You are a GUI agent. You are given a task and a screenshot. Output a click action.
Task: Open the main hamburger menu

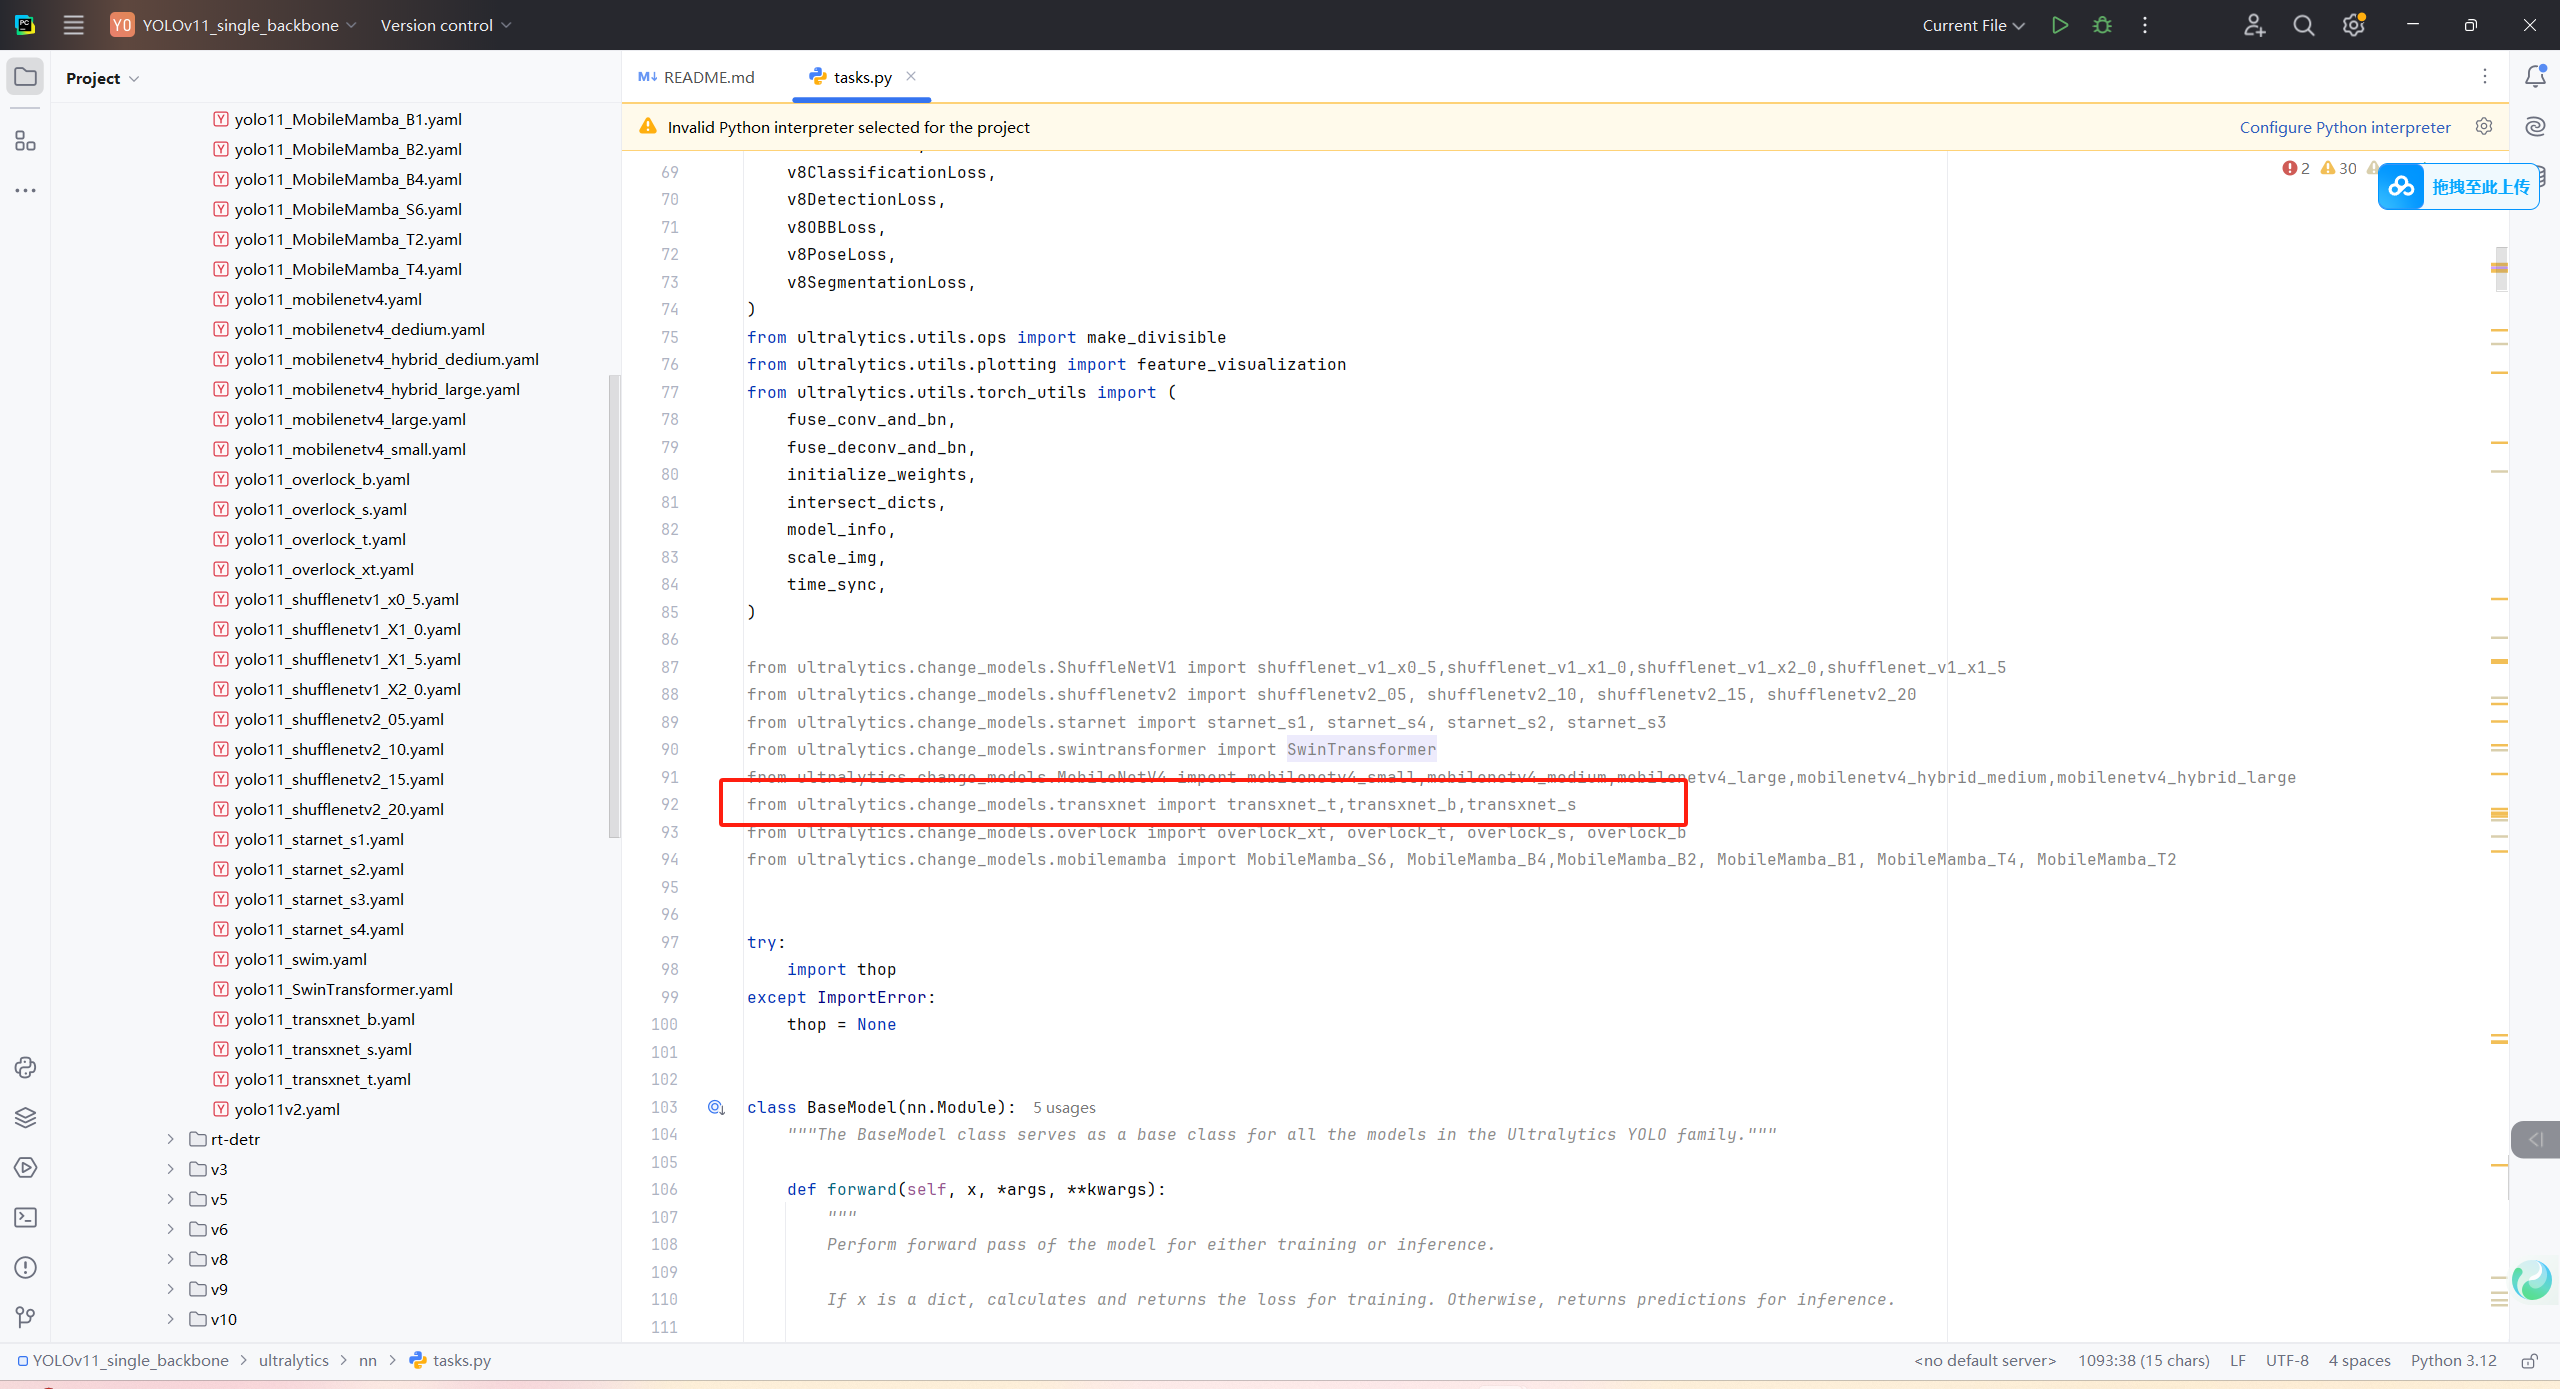(x=73, y=25)
